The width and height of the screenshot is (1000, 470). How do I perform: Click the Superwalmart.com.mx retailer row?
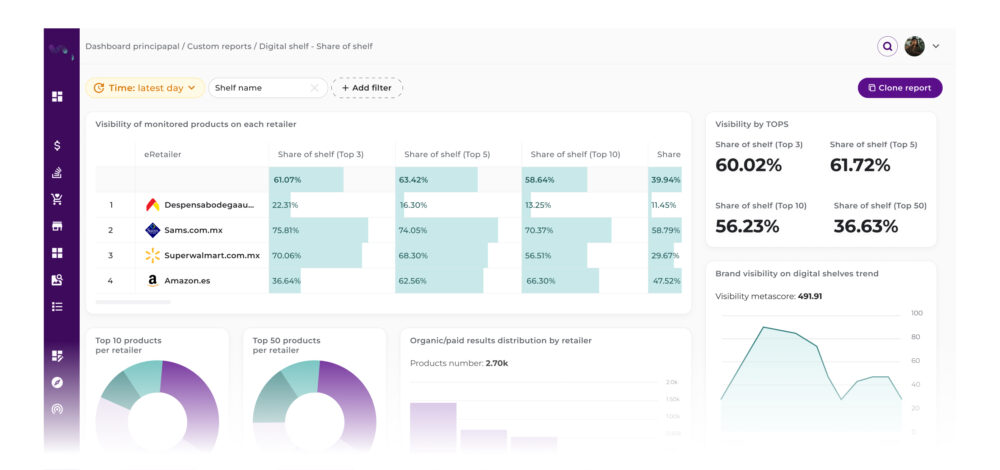[388, 255]
